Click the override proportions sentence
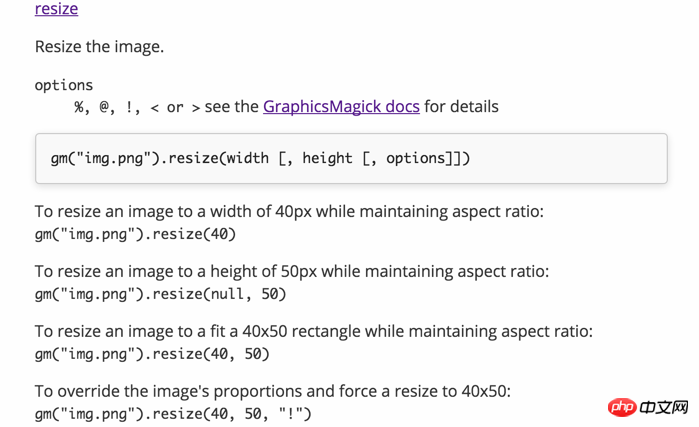Screen dimensions: 699x427 (x=272, y=391)
